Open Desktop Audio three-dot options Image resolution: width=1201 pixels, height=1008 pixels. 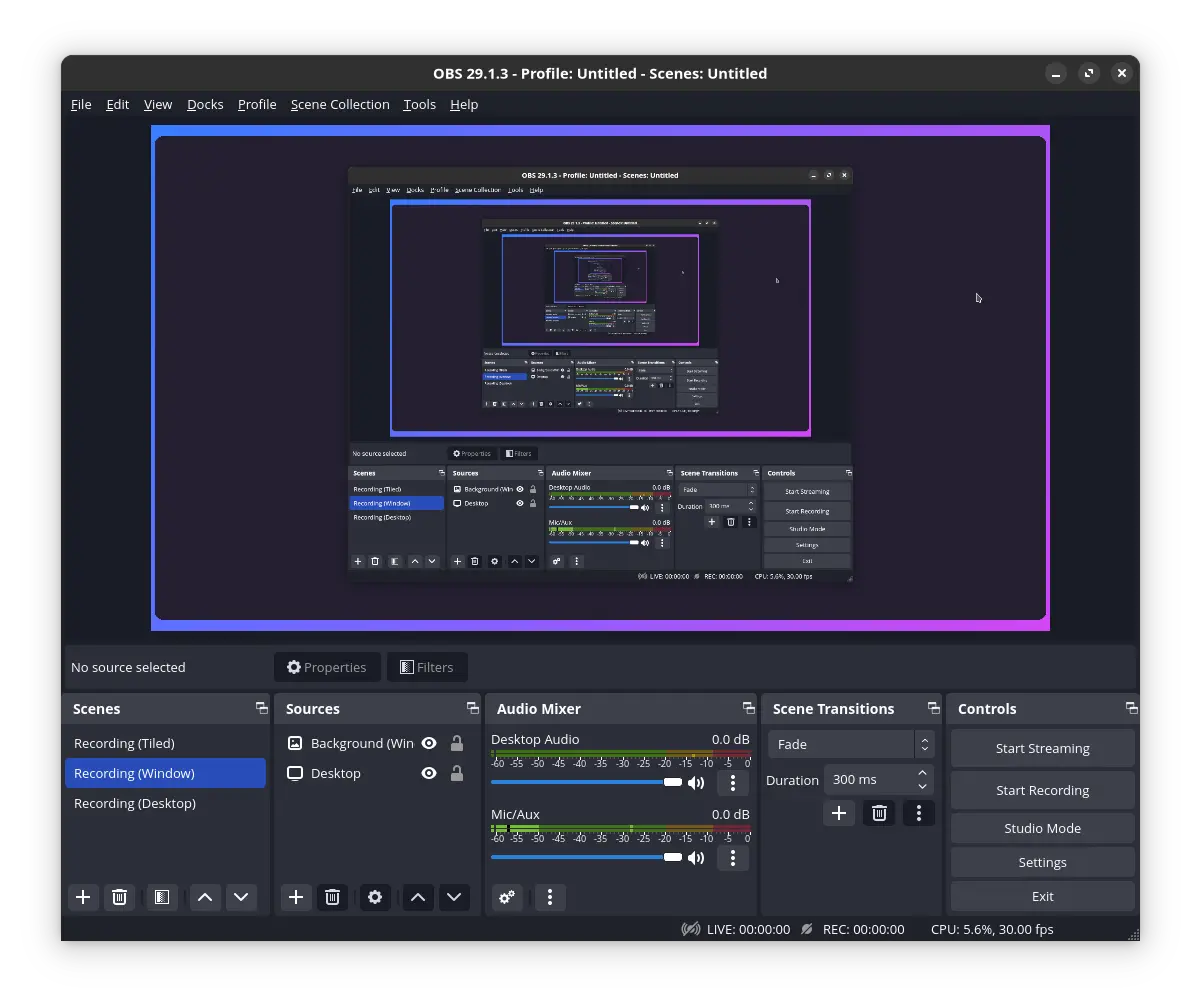(733, 783)
